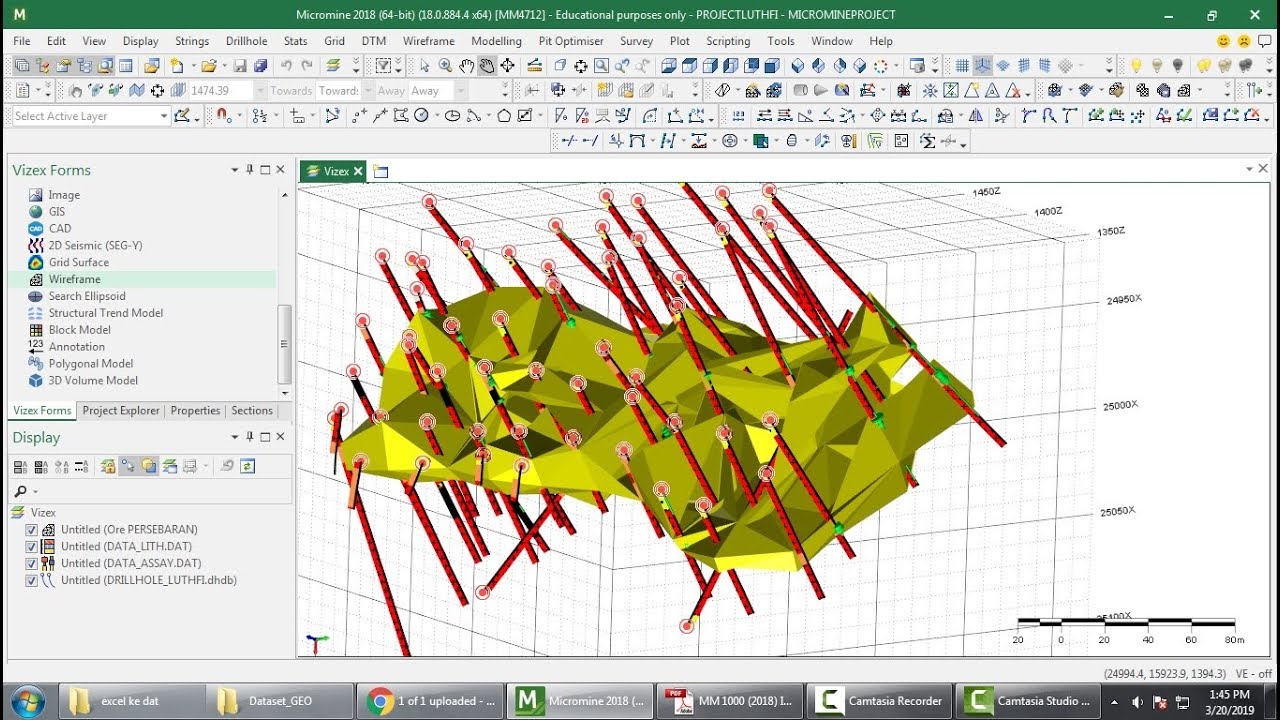This screenshot has width=1280, height=720.
Task: Pin the Vizex Forms pane
Action: [250, 170]
